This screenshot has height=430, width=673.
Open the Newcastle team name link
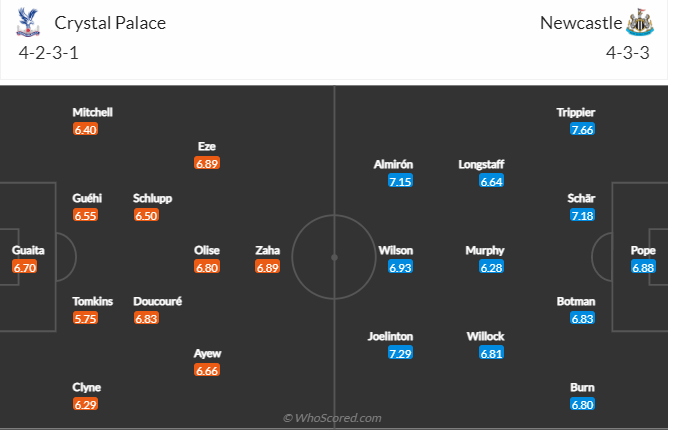click(x=579, y=22)
